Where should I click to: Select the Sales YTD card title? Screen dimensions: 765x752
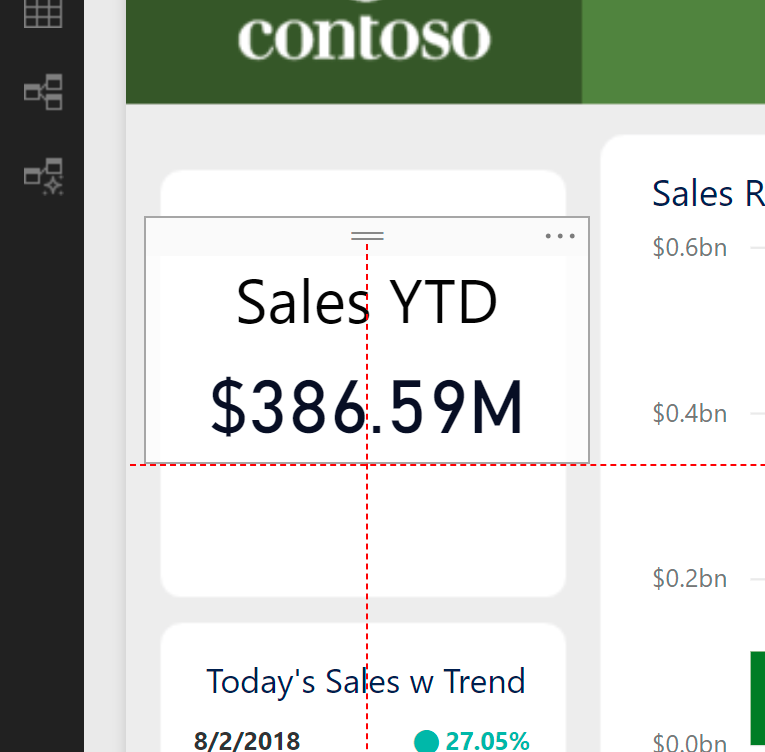pos(366,302)
